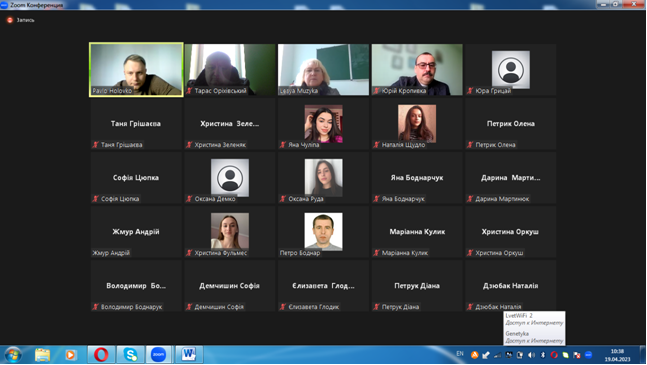Select the Pavlo Holovko video tile
This screenshot has height=365, width=647.
click(136, 70)
